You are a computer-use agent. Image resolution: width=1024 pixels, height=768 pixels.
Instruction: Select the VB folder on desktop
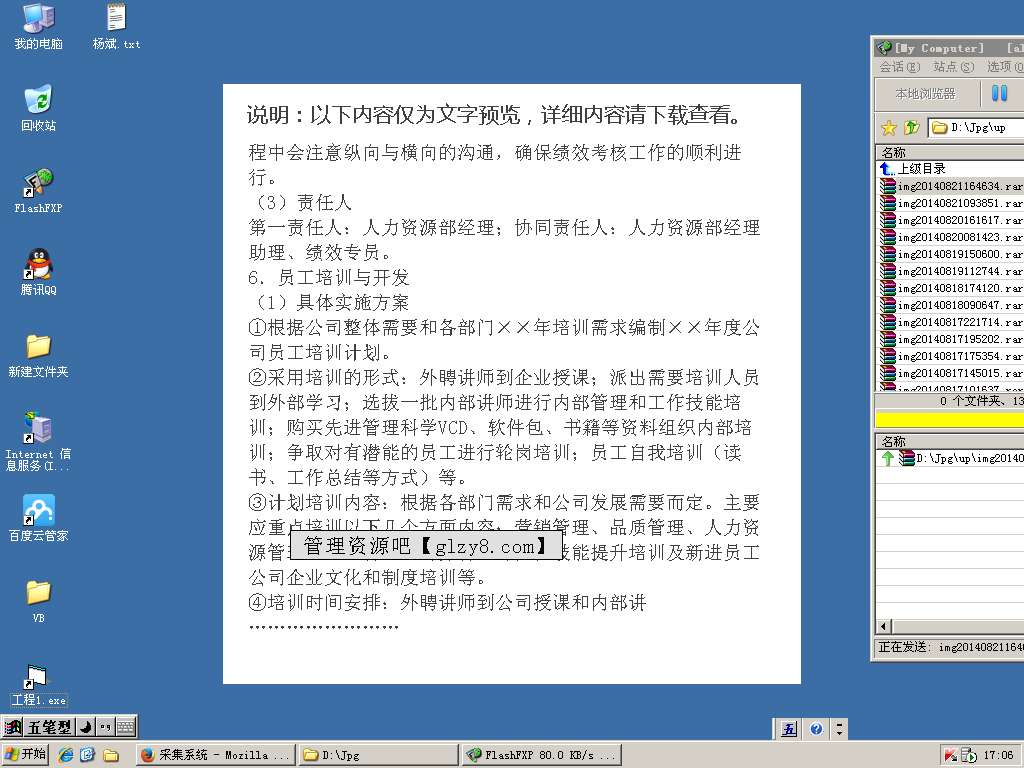click(x=39, y=601)
